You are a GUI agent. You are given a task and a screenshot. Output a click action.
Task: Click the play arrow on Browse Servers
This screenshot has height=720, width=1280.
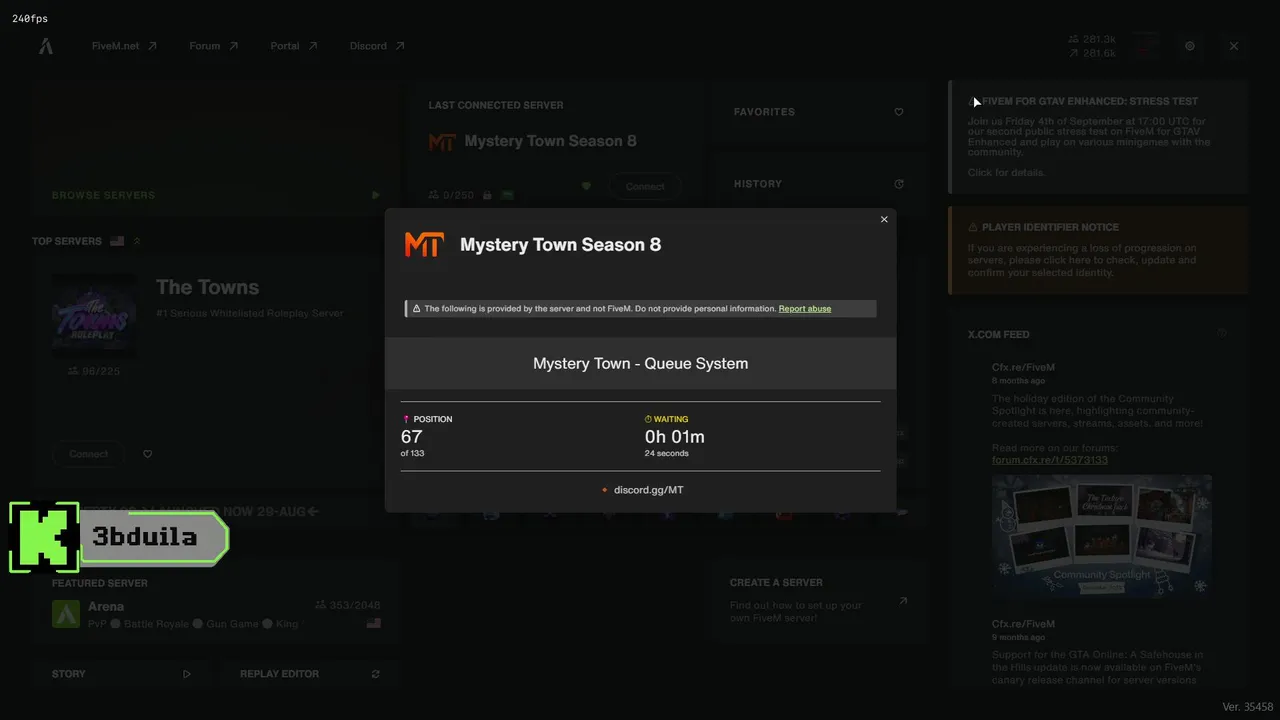[376, 195]
